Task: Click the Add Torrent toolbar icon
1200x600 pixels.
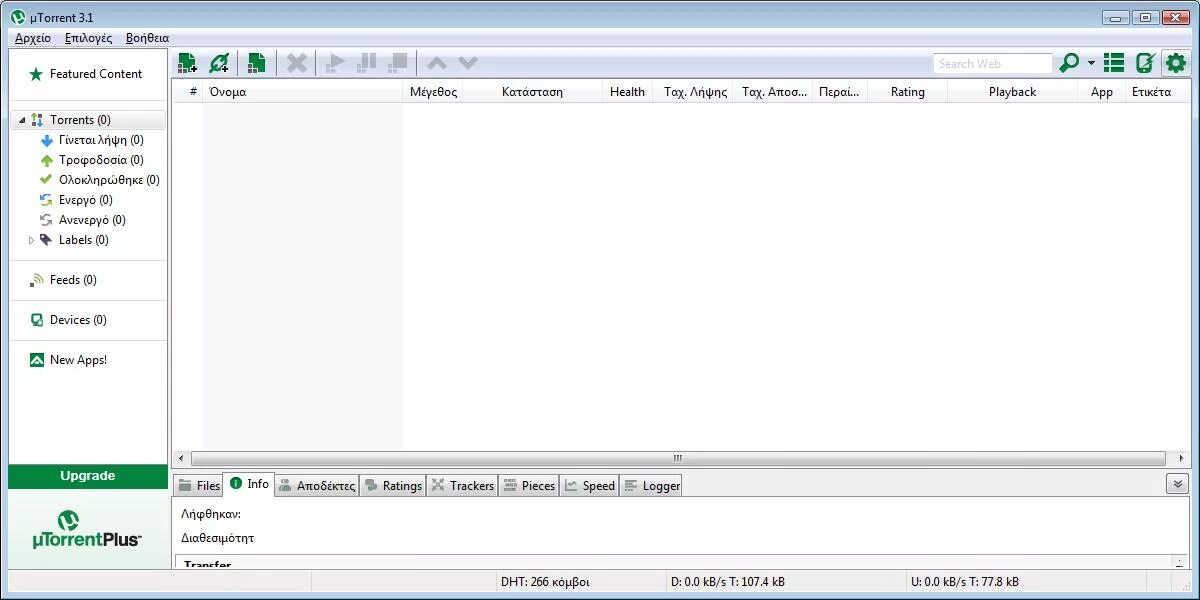Action: pos(187,63)
